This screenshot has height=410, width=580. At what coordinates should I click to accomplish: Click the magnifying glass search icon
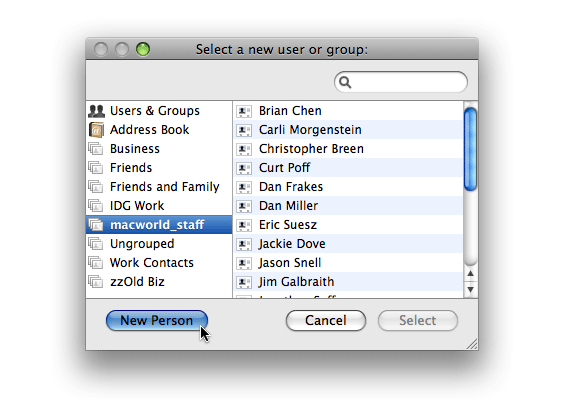pos(345,82)
